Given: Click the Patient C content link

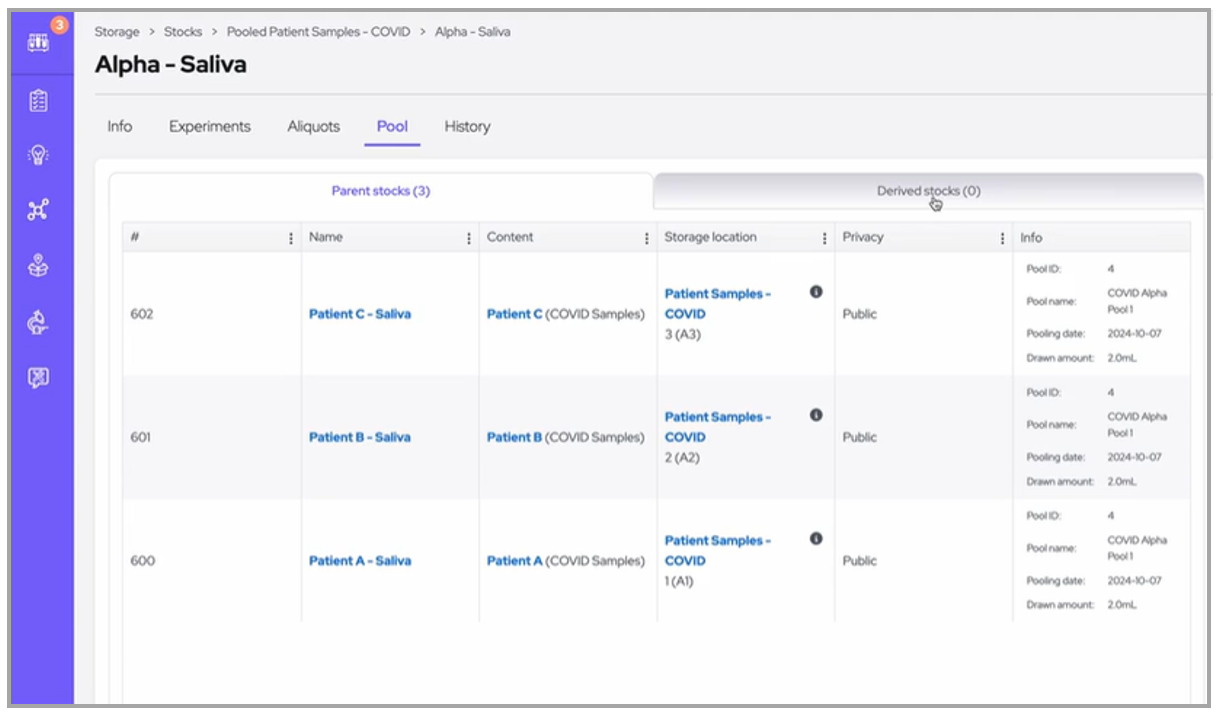Looking at the screenshot, I should tap(514, 314).
